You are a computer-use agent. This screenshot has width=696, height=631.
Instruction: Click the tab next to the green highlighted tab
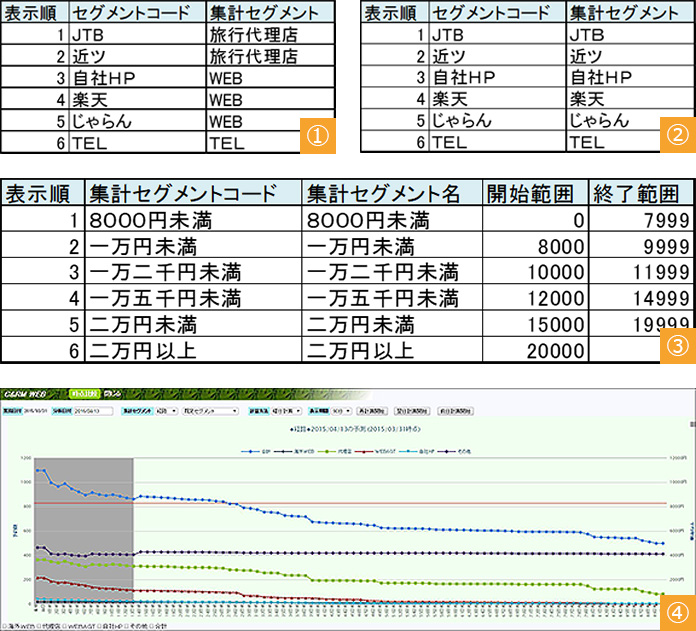[x=112, y=394]
